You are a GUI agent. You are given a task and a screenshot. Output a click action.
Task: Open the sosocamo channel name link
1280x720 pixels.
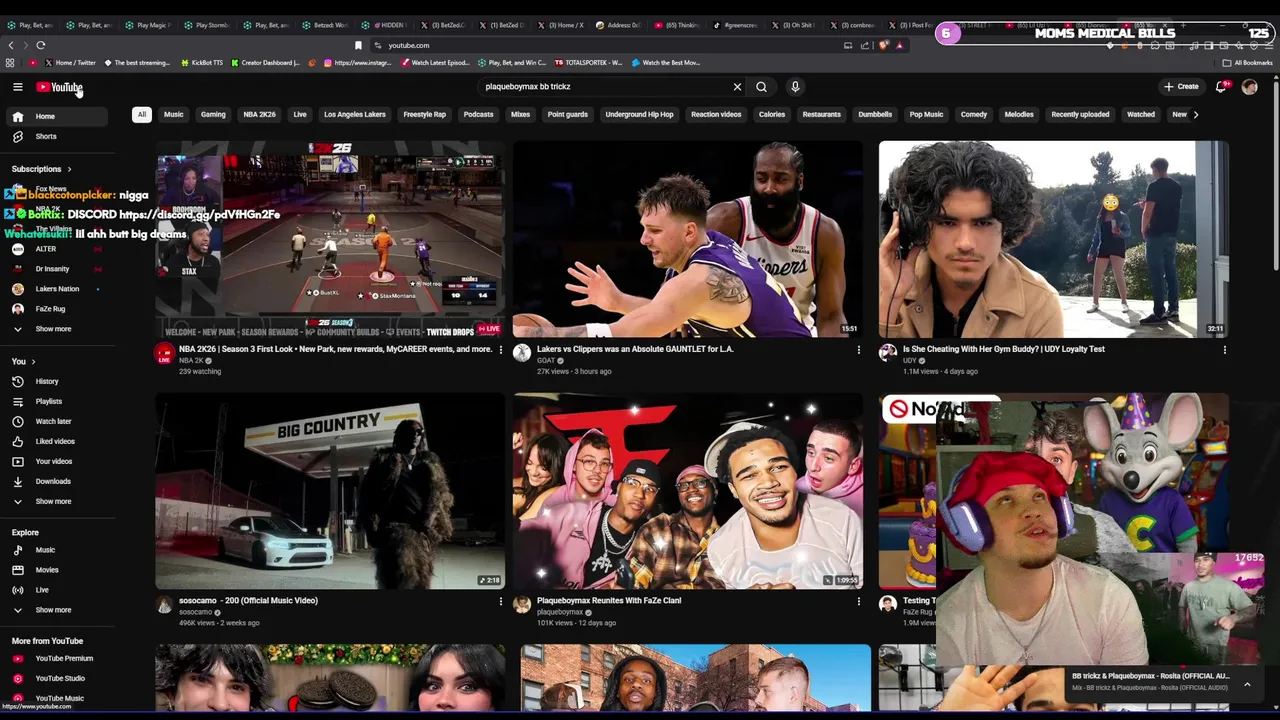pyautogui.click(x=195, y=612)
